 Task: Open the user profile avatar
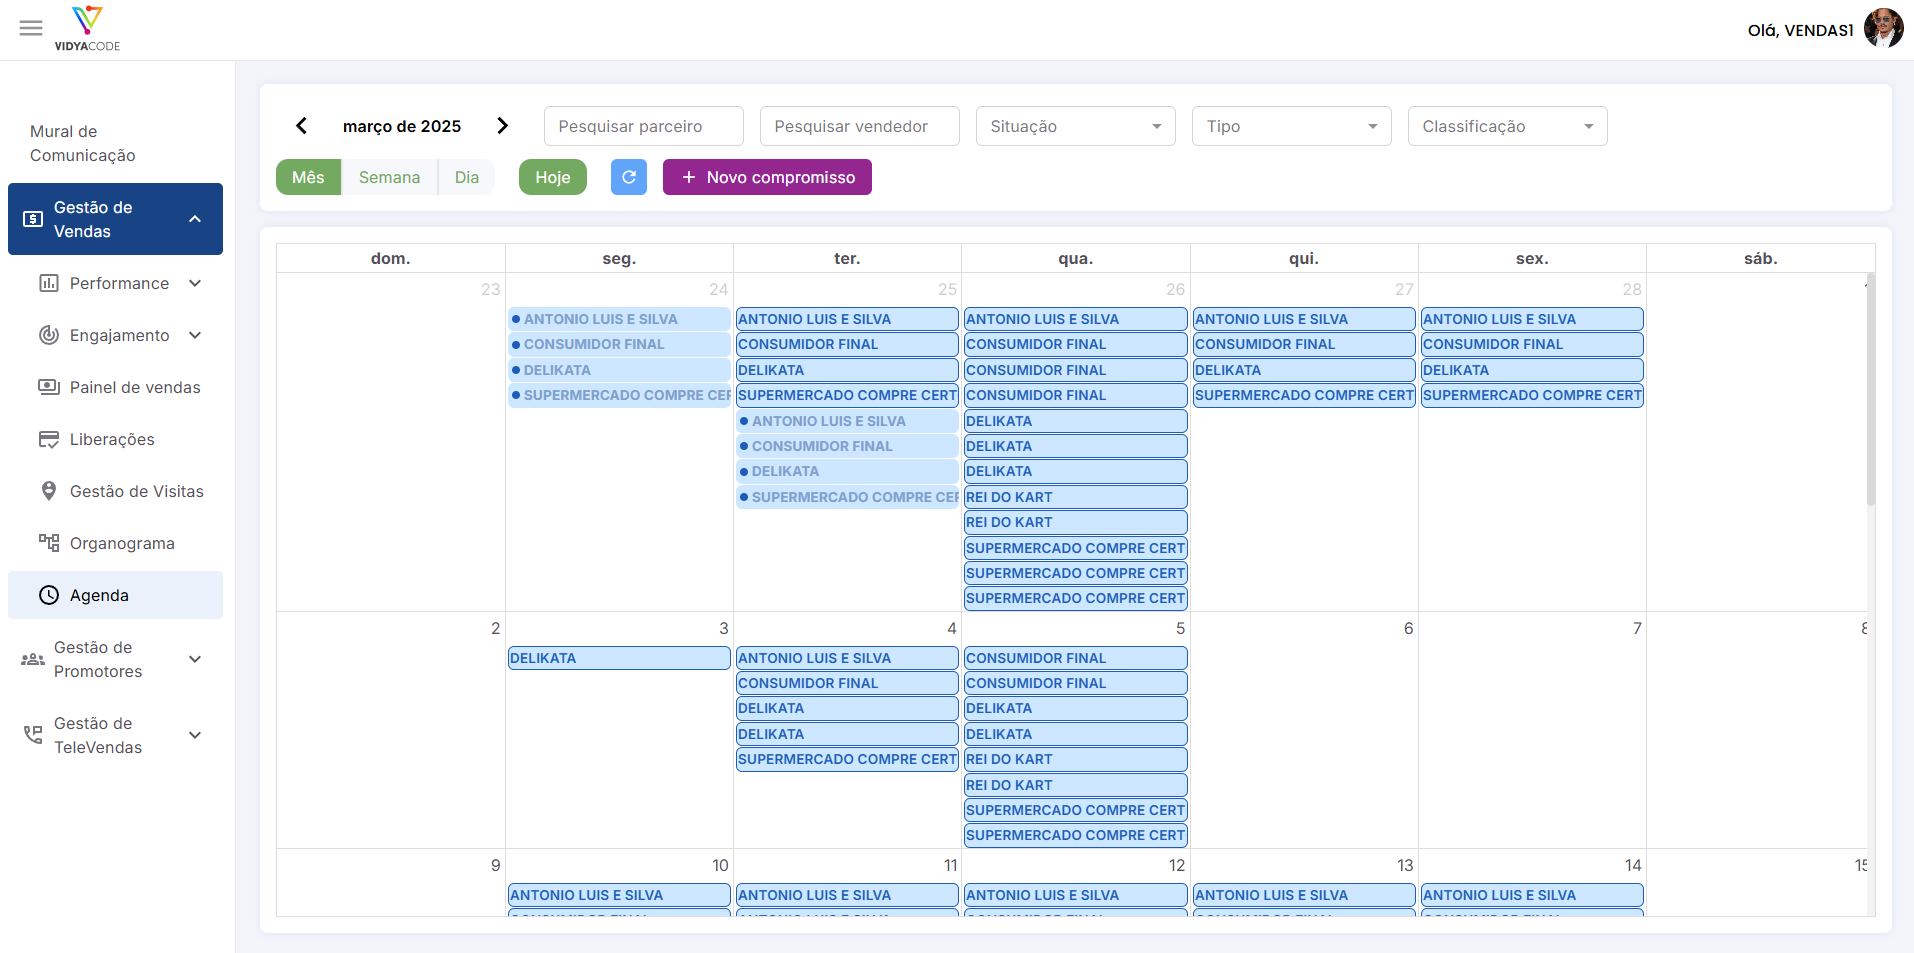tap(1884, 29)
